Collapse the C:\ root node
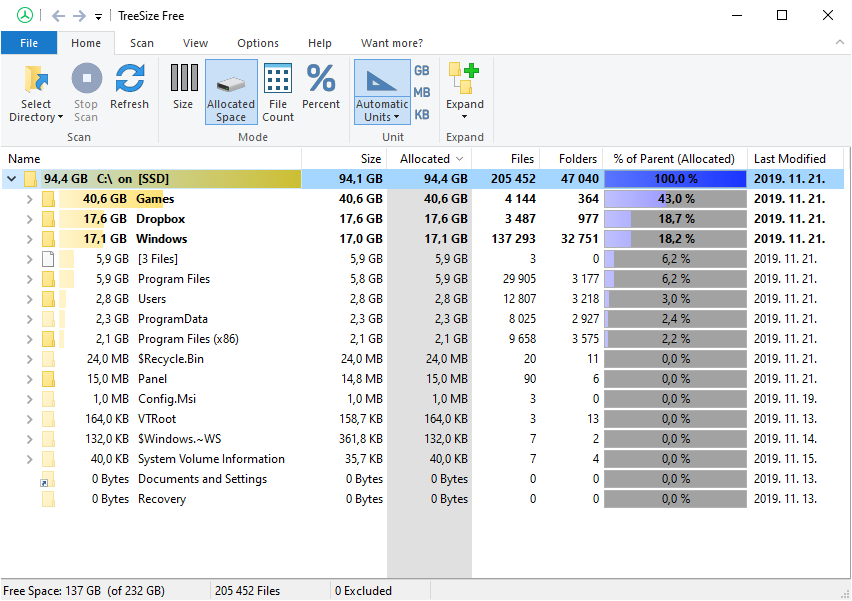The width and height of the screenshot is (852, 601). [11, 179]
